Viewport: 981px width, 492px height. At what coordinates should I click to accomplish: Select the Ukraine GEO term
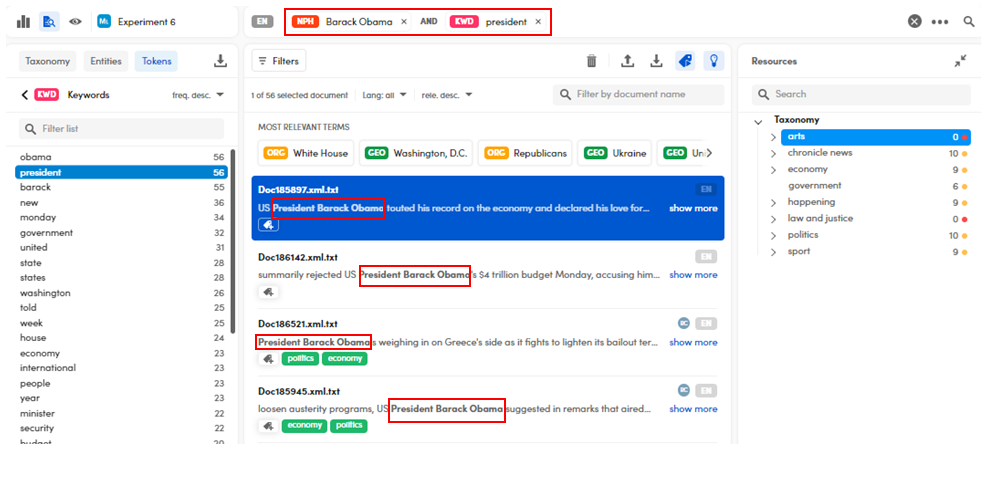614,153
